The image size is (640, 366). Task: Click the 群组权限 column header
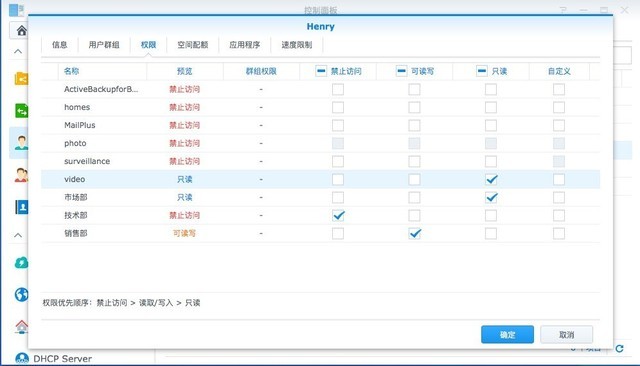pyautogui.click(x=261, y=71)
